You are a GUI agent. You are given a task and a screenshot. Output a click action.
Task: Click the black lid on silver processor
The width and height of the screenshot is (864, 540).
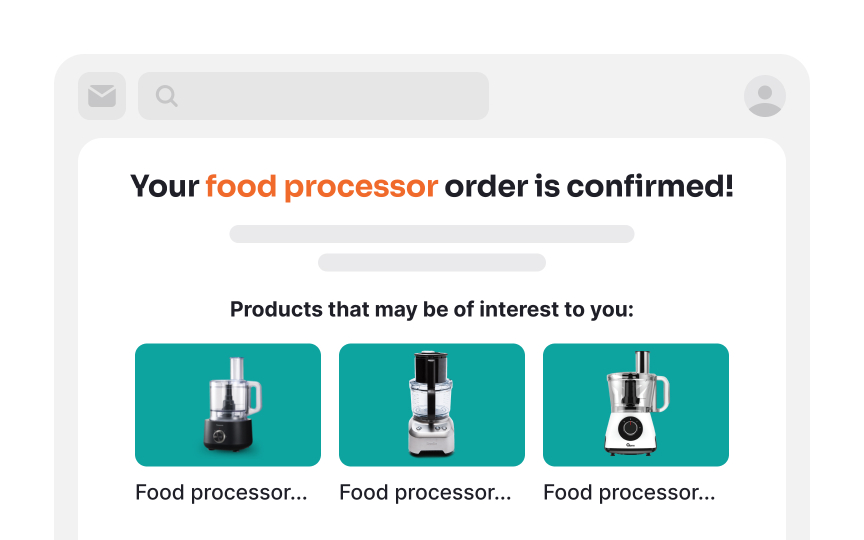pos(431,364)
